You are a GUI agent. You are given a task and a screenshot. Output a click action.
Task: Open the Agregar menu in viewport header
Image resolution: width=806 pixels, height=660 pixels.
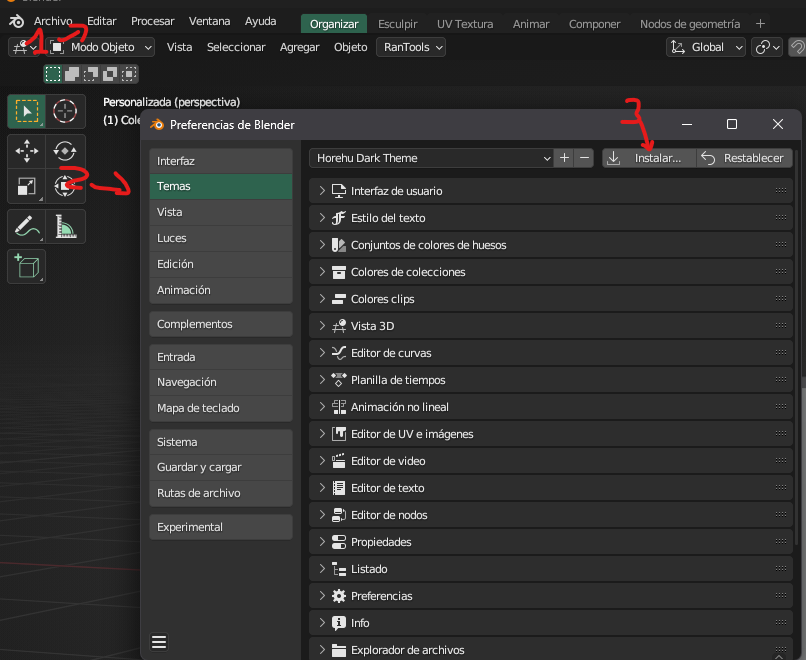(x=300, y=47)
